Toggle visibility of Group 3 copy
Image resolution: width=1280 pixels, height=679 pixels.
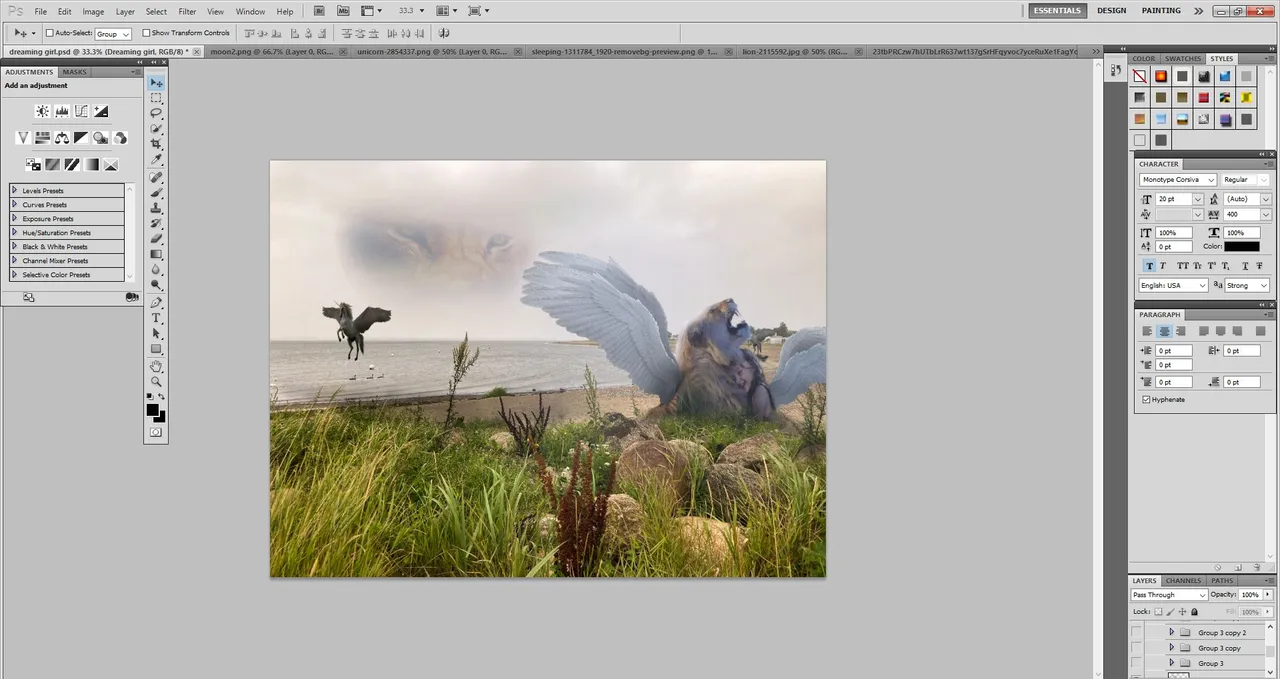click(1136, 648)
